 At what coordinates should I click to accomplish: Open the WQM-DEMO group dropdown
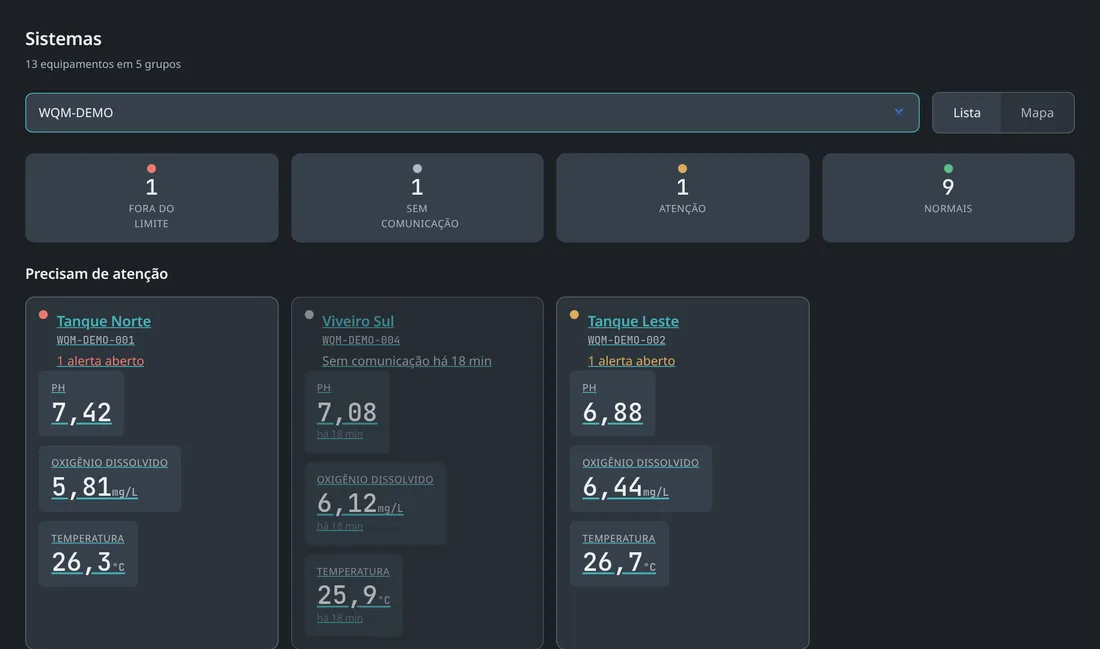472,112
